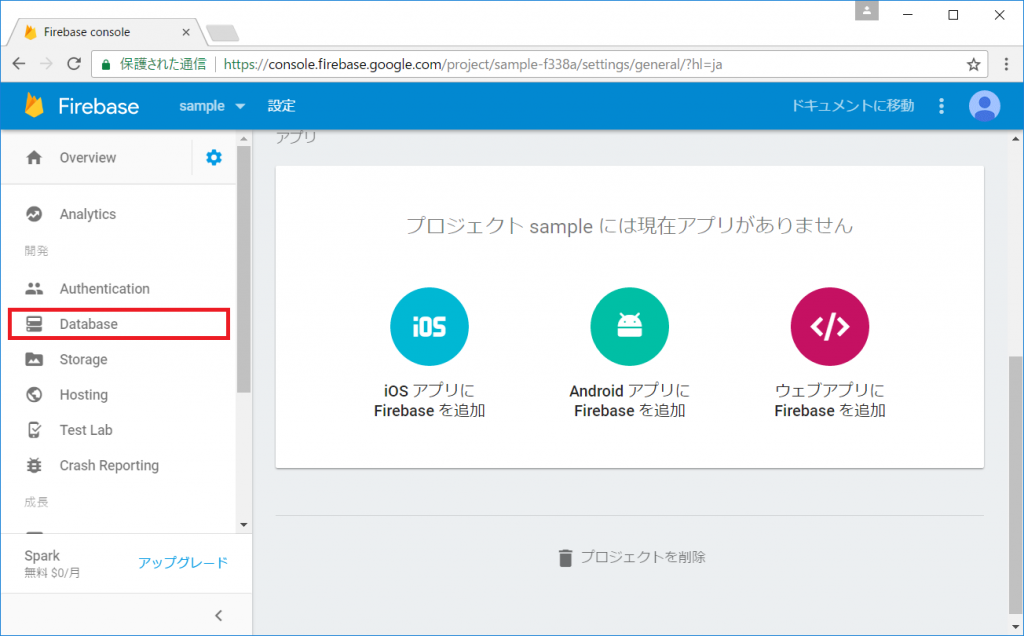Bookmark the page with the star icon
1024x636 pixels.
[973, 64]
